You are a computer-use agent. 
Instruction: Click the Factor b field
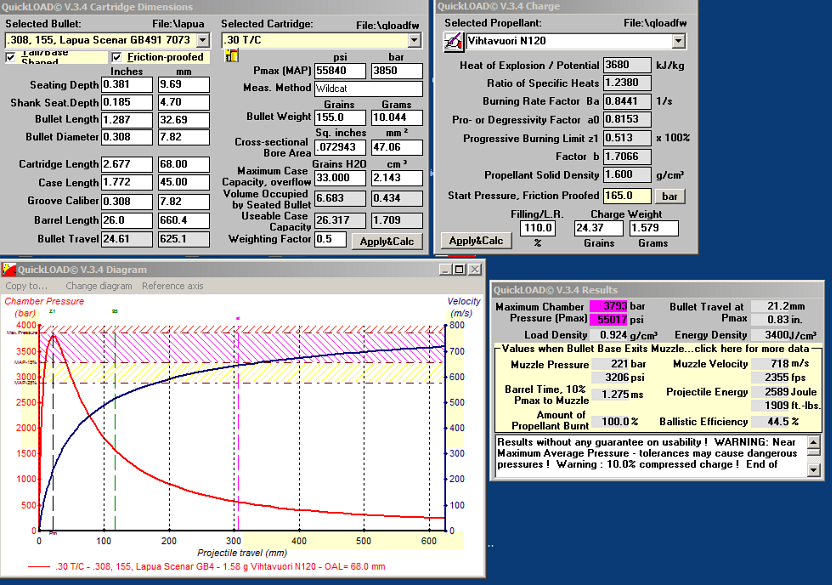point(627,157)
